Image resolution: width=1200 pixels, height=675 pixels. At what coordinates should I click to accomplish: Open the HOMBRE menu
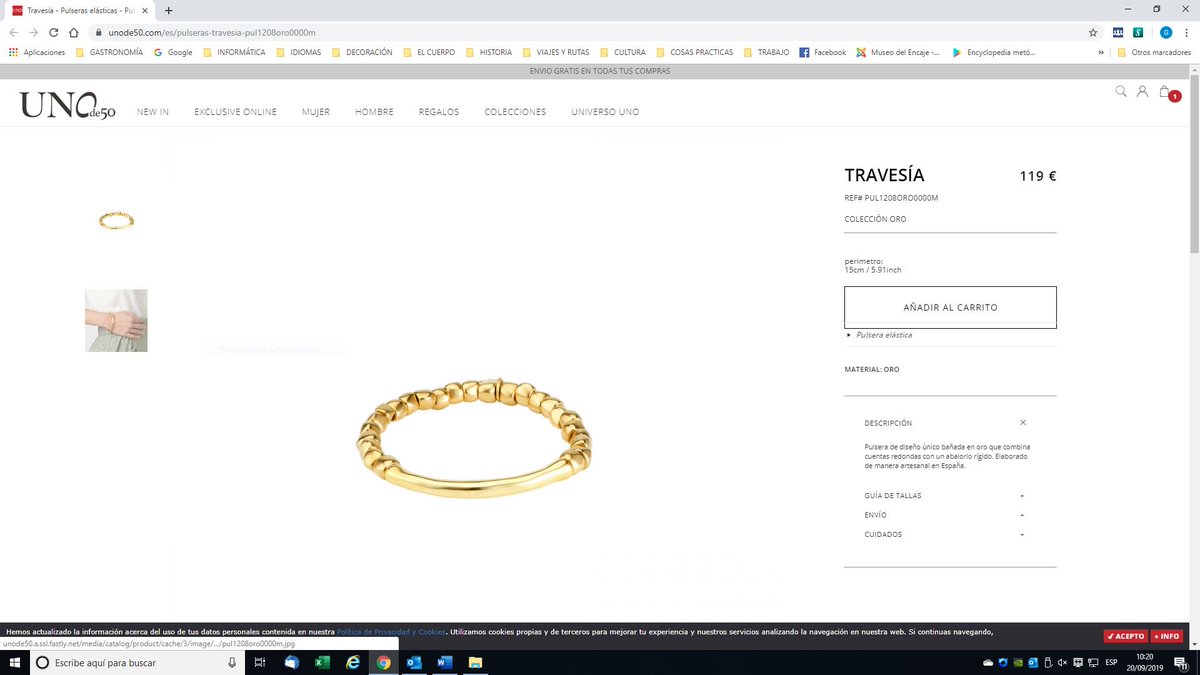tap(374, 112)
